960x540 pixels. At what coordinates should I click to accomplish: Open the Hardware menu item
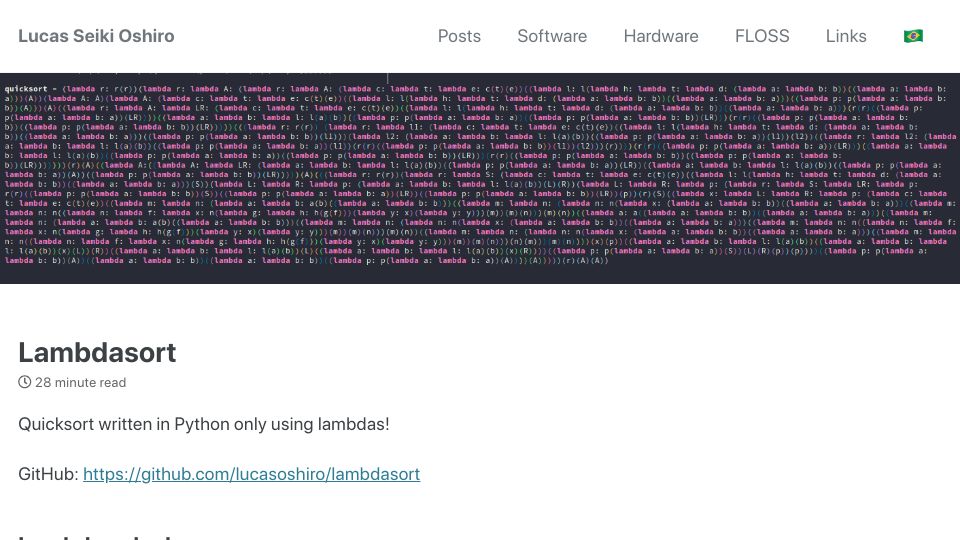661,36
